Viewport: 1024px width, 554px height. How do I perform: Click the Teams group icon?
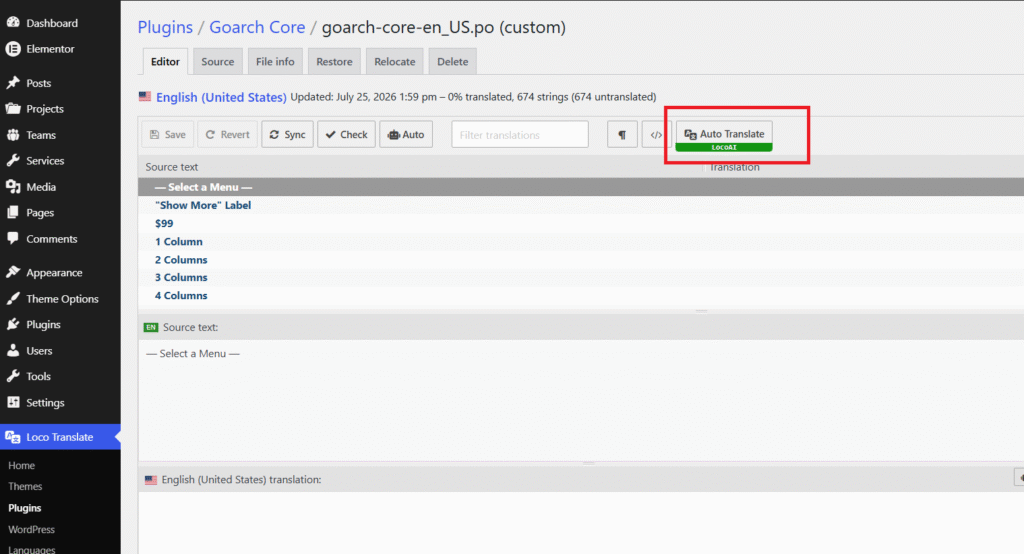[x=13, y=135]
